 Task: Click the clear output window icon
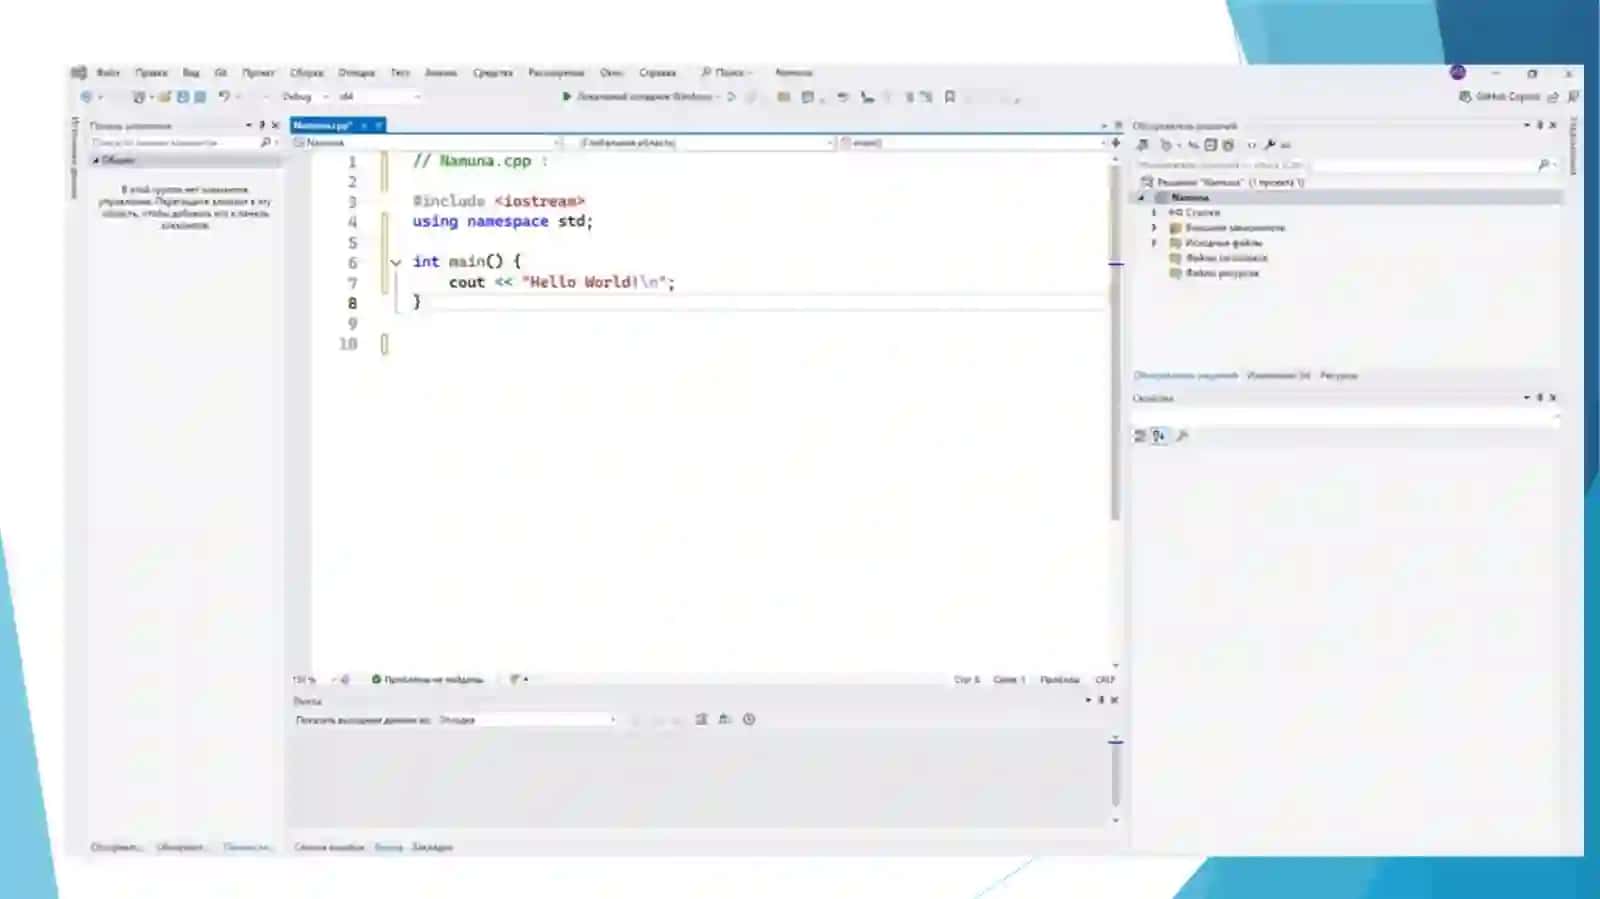701,719
